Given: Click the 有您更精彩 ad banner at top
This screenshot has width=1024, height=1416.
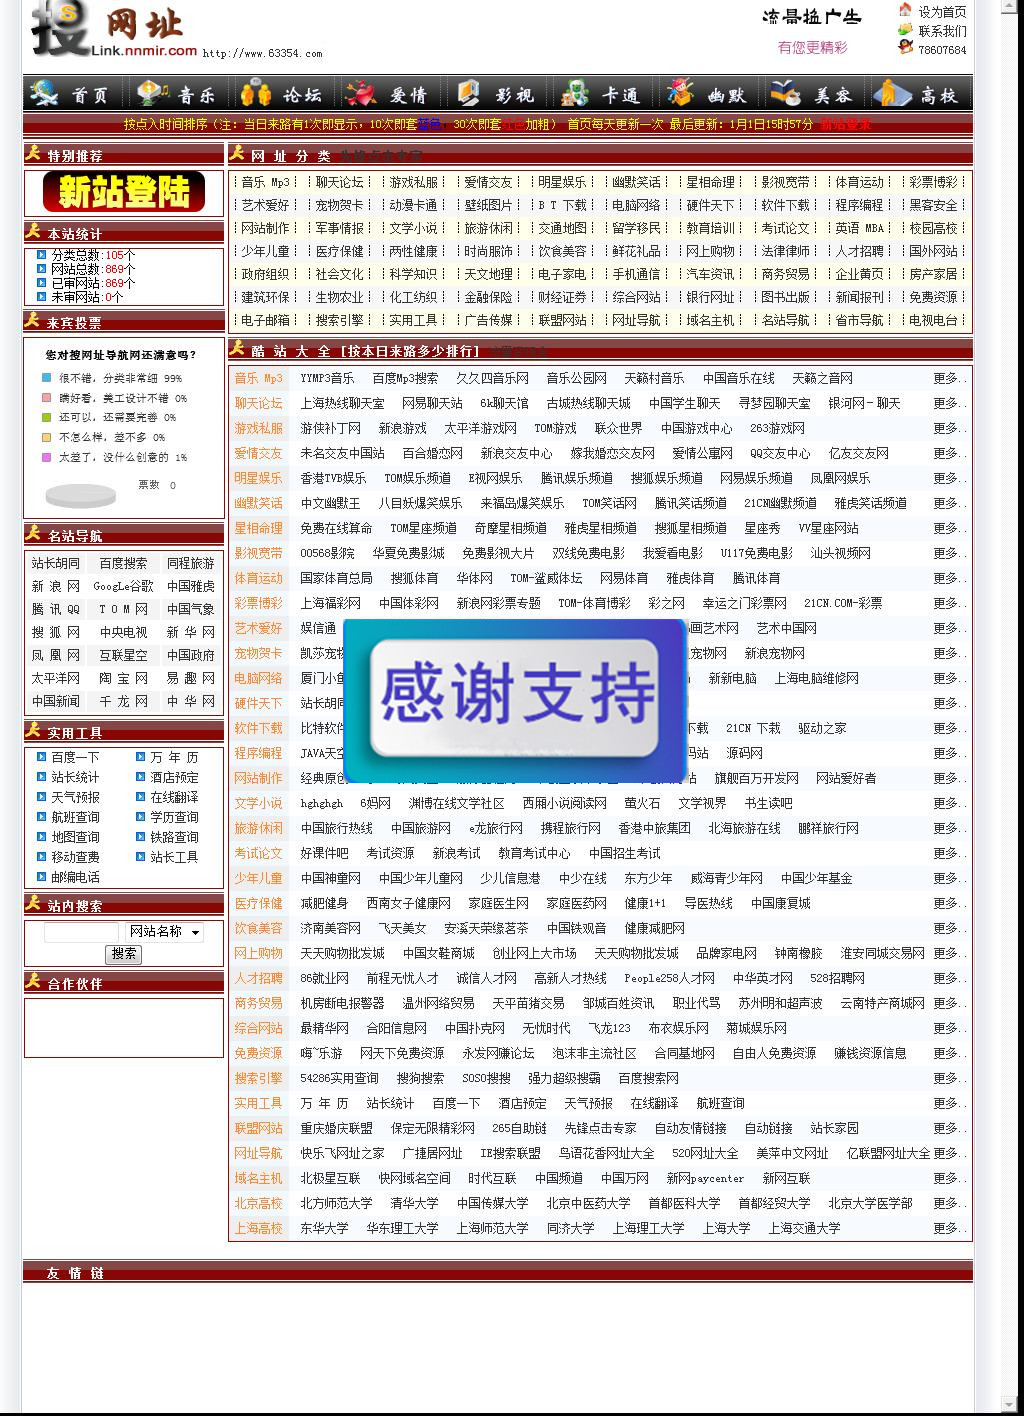Looking at the screenshot, I should tap(812, 47).
